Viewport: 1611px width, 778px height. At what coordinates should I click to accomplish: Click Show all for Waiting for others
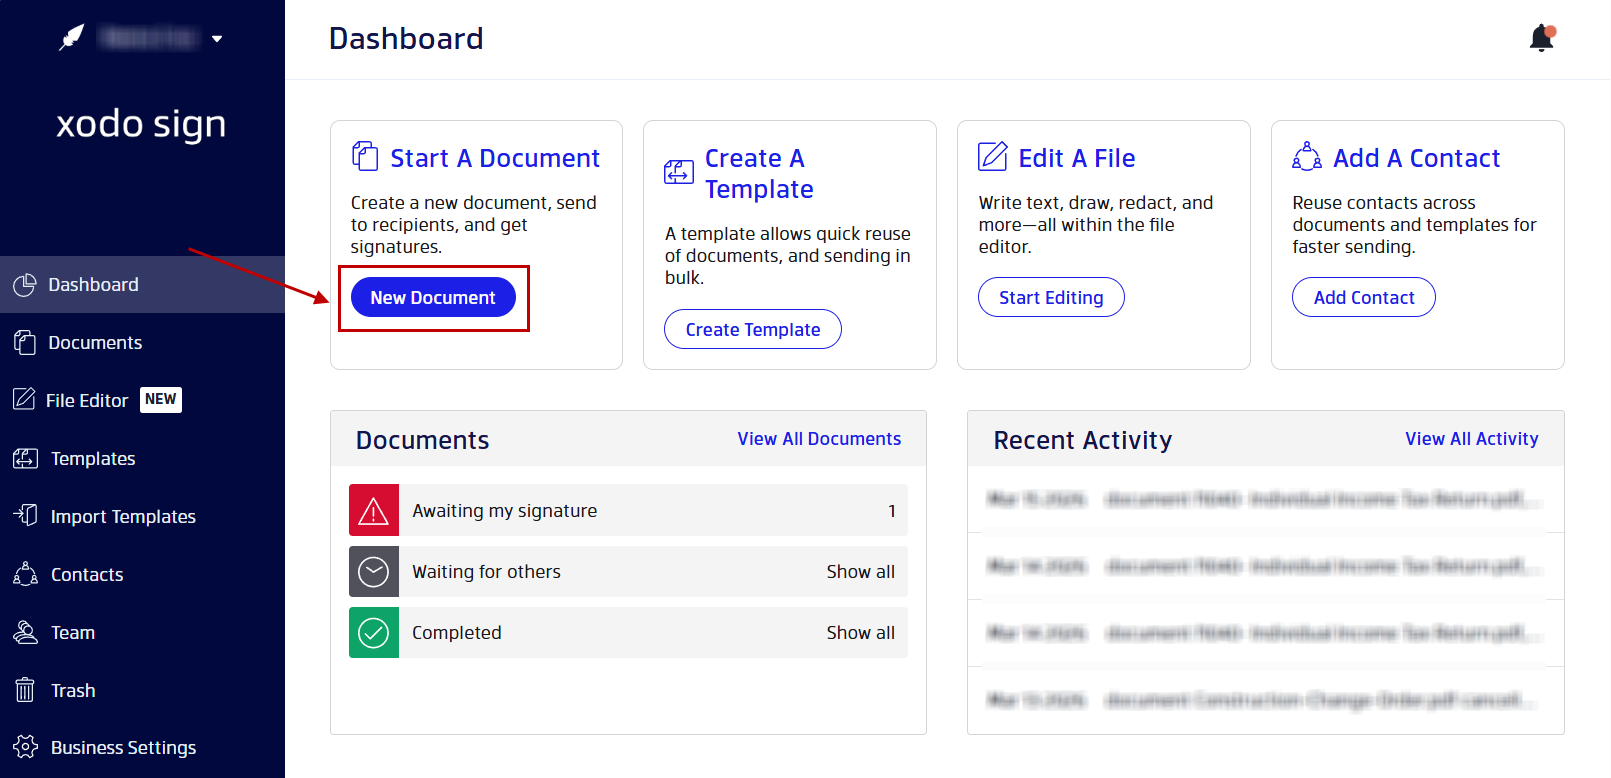861,572
